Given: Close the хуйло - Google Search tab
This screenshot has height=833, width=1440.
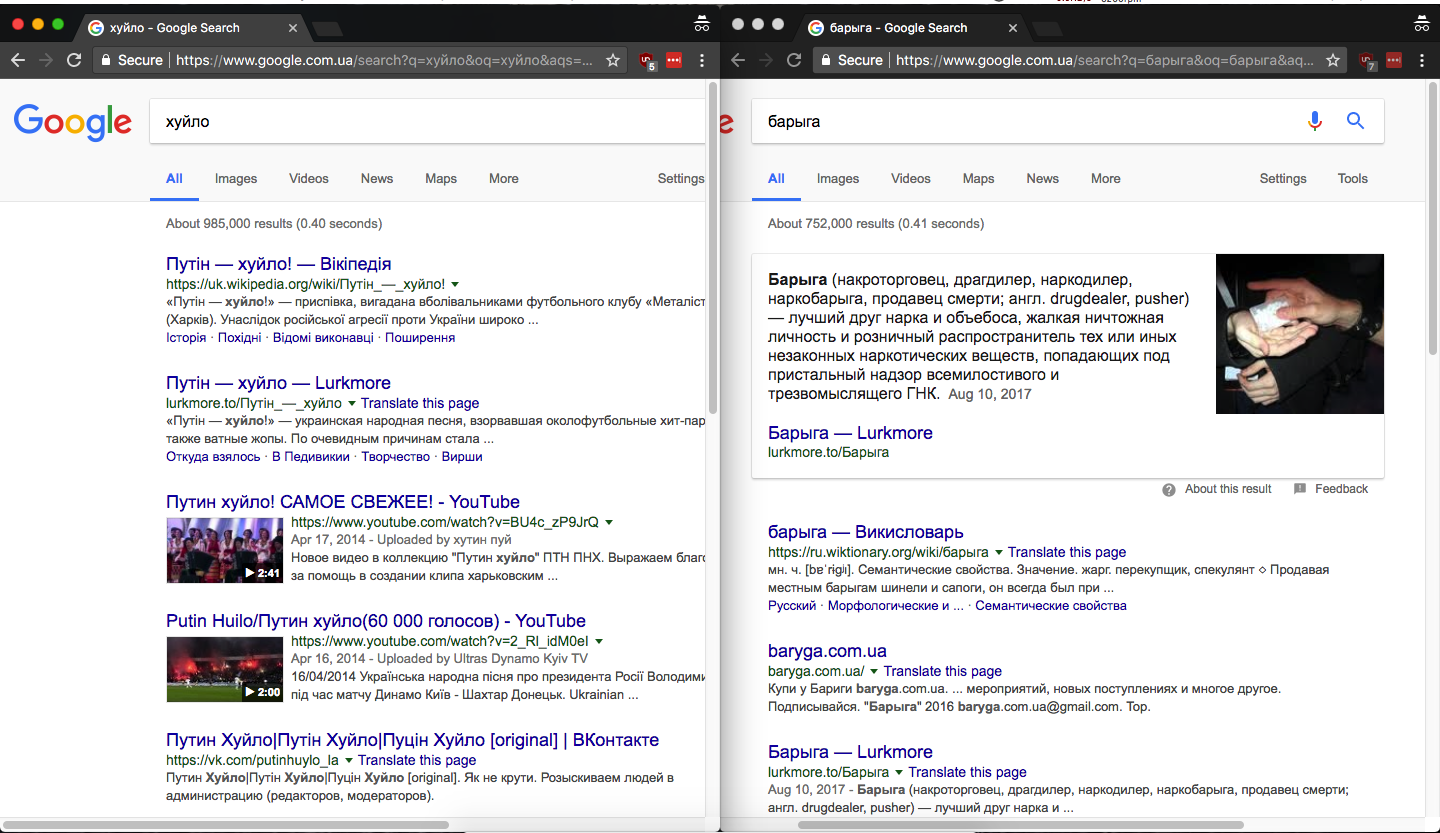Looking at the screenshot, I should click(x=292, y=28).
